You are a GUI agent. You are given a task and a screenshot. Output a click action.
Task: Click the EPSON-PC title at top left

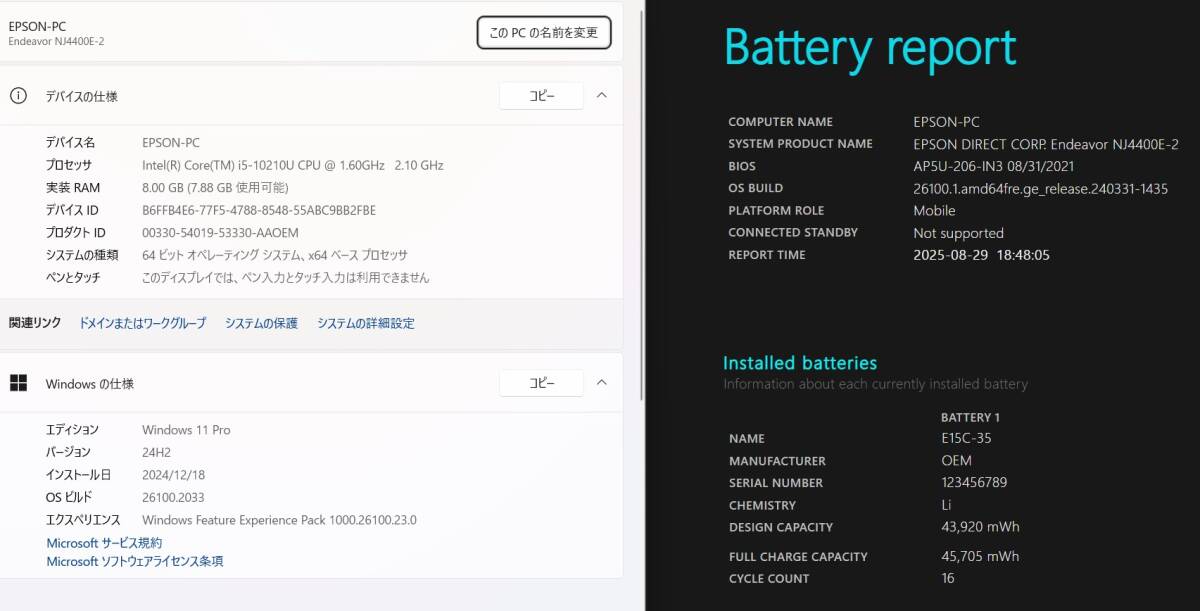pos(37,26)
